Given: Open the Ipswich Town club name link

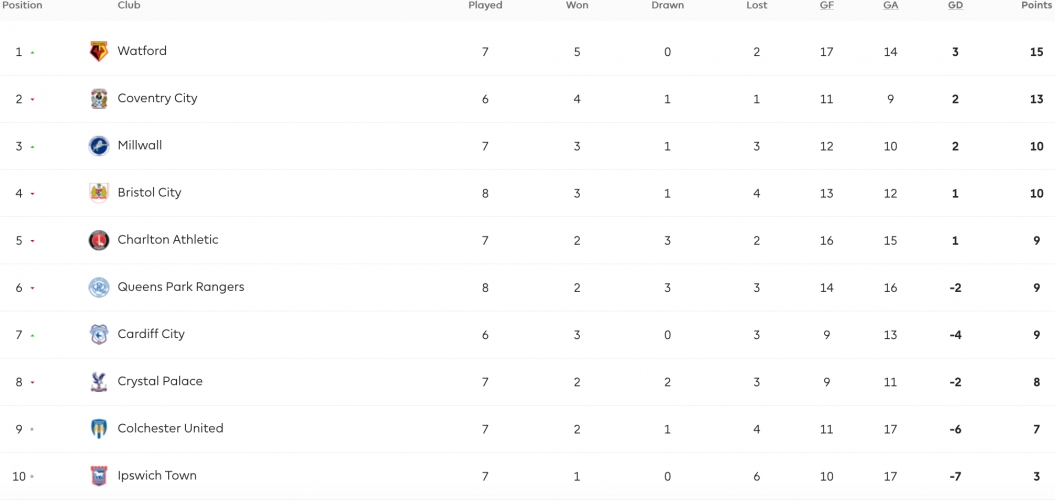Looking at the screenshot, I should 157,475.
